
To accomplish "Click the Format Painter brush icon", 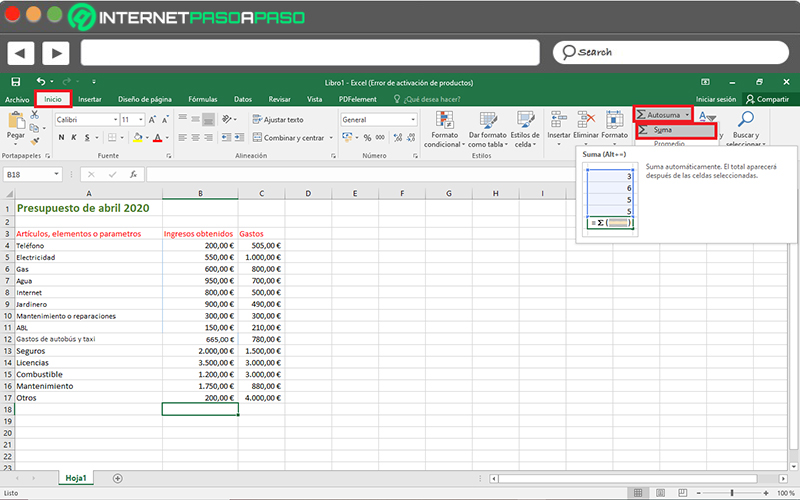I will coord(35,141).
